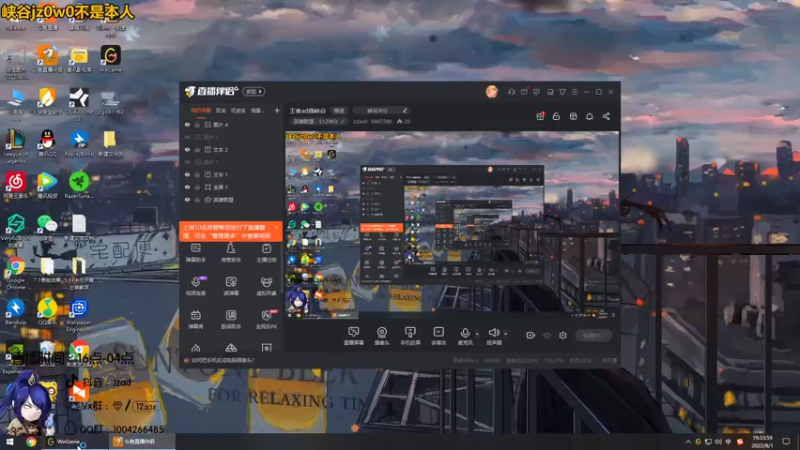Open the taskbar clock and date

click(763, 442)
